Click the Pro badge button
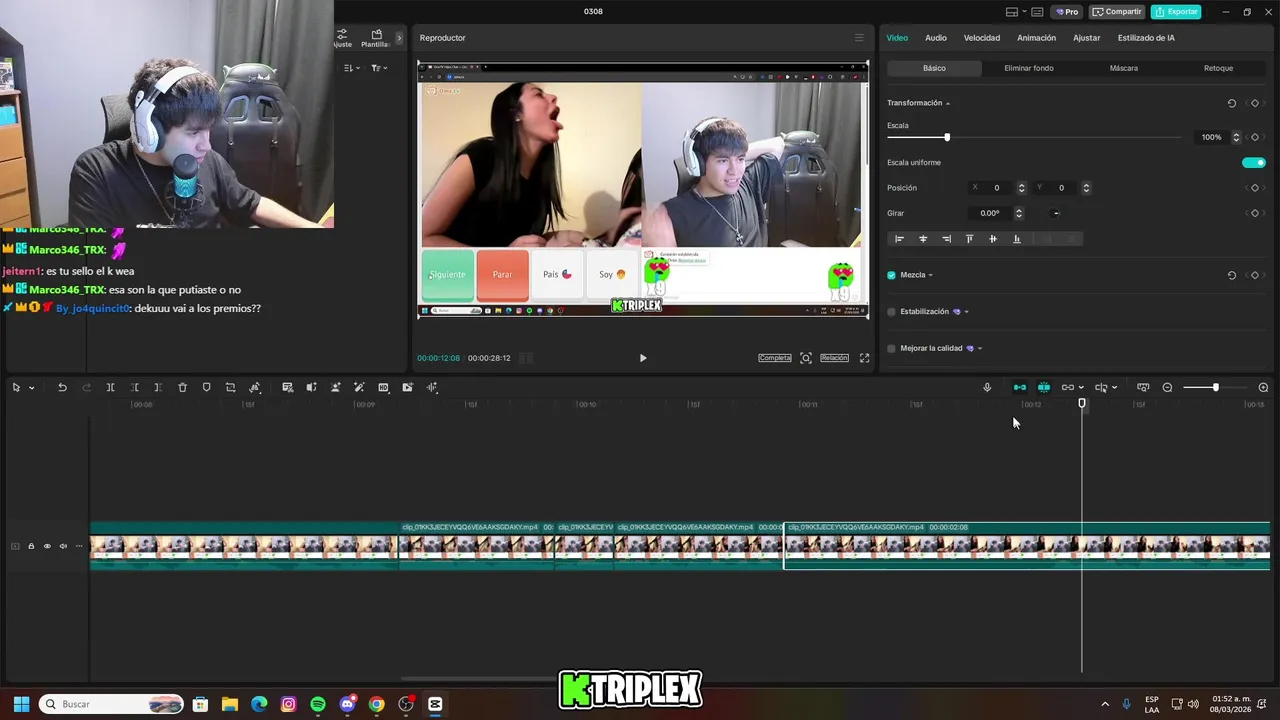Image resolution: width=1280 pixels, height=720 pixels. pos(1066,12)
